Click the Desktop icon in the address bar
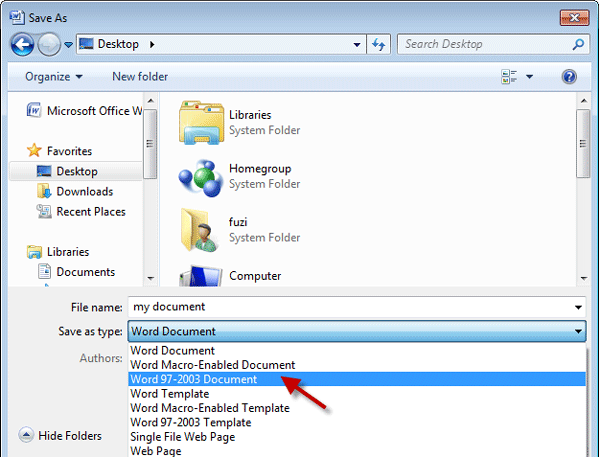This screenshot has height=457, width=600. click(x=86, y=44)
